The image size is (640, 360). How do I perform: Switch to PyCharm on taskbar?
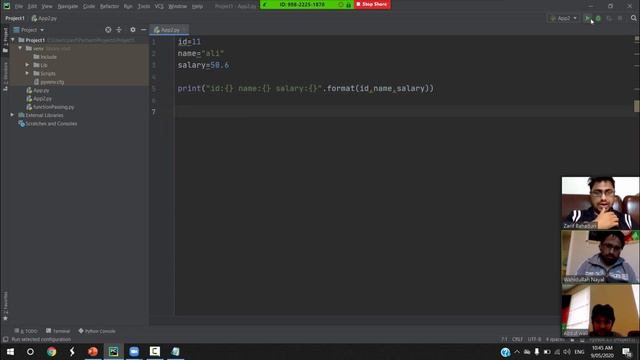(113, 351)
